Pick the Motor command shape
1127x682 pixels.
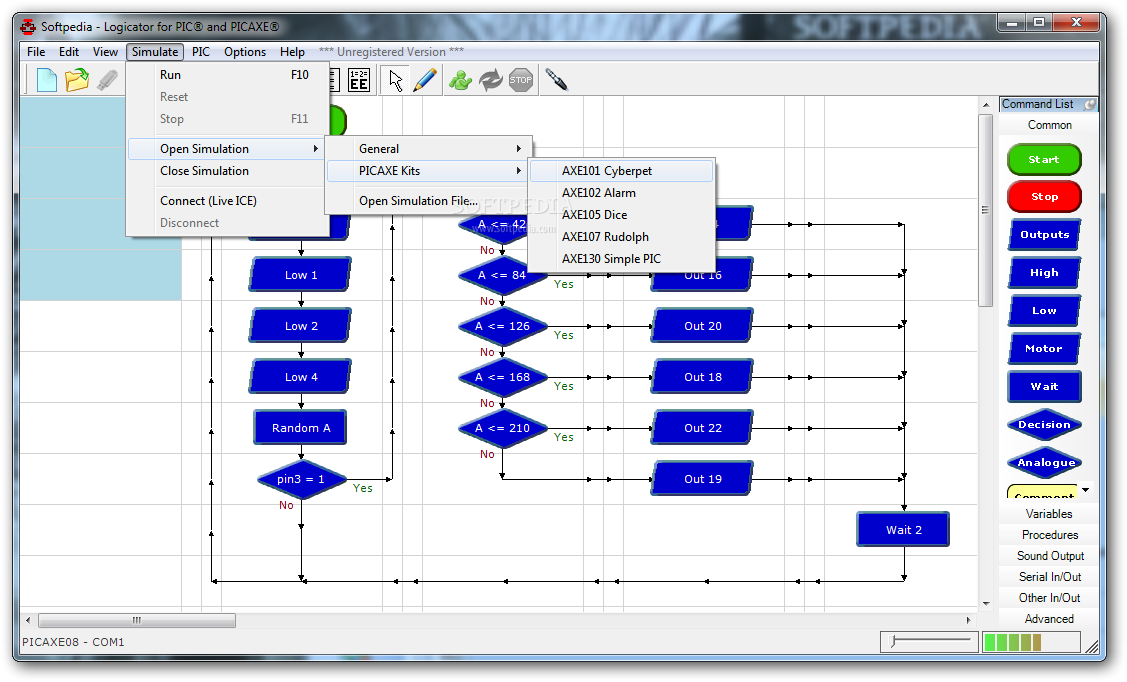click(1044, 349)
